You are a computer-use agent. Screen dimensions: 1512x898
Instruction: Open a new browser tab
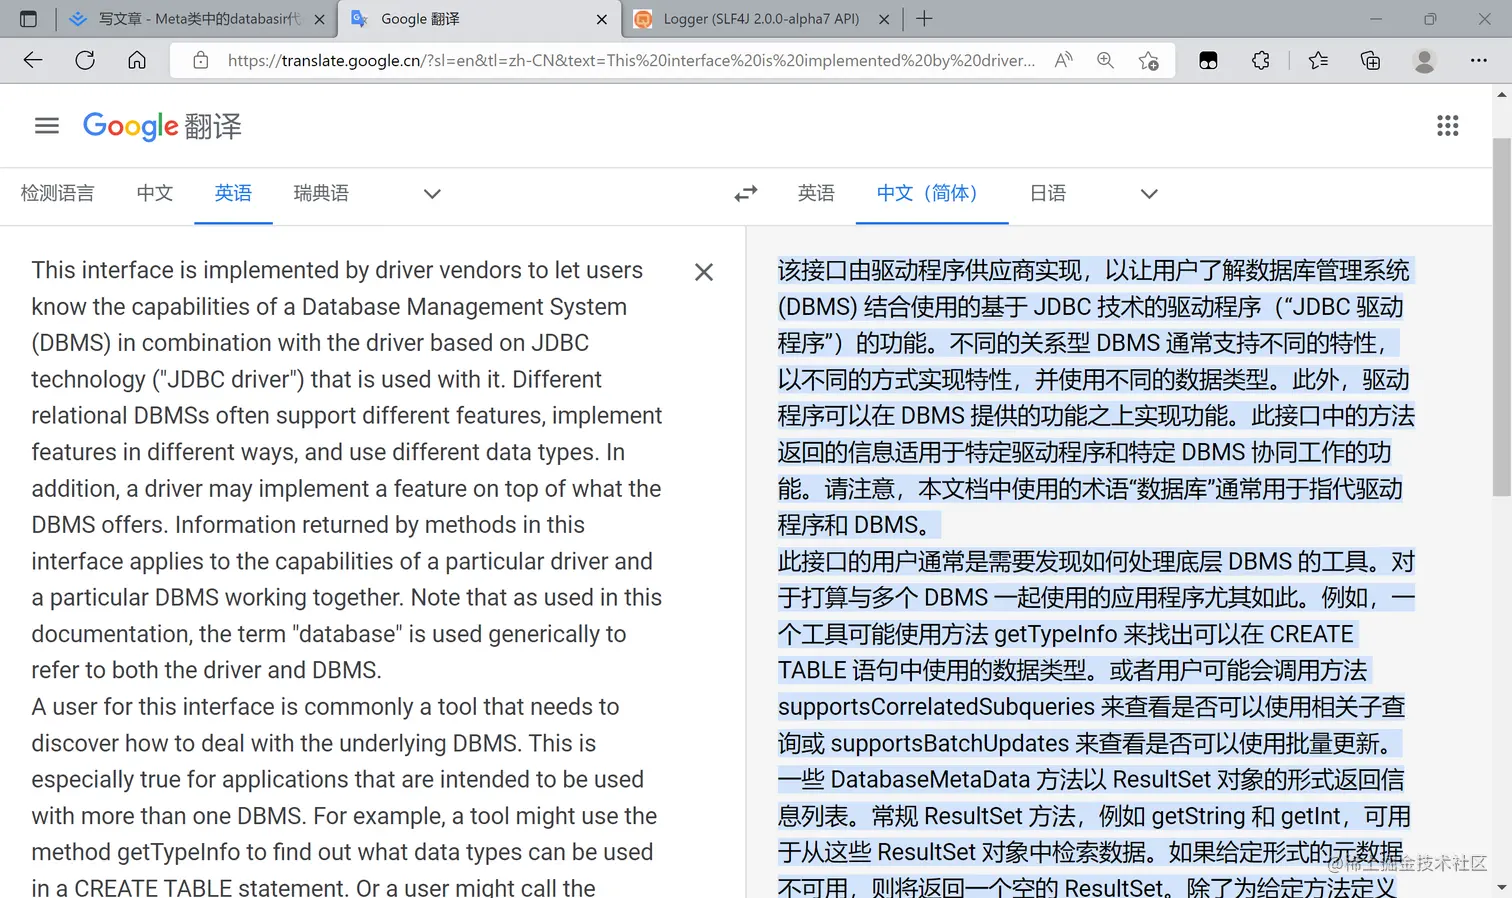924,19
